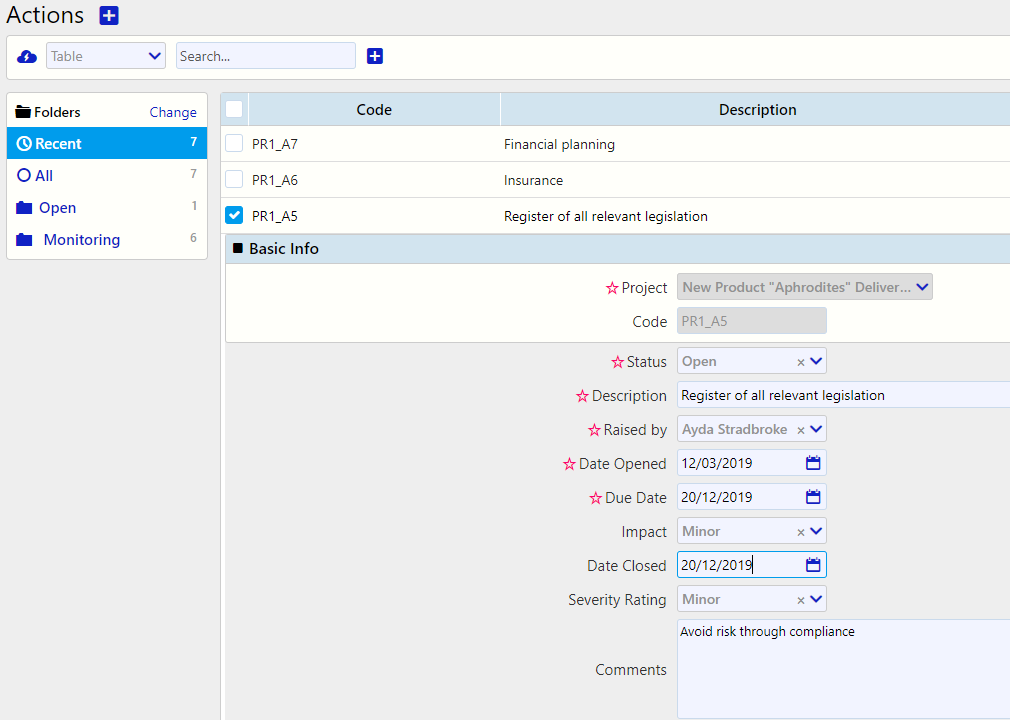Image resolution: width=1010 pixels, height=720 pixels.
Task: Tick the checkbox for PR1_A6 row
Action: coord(234,180)
